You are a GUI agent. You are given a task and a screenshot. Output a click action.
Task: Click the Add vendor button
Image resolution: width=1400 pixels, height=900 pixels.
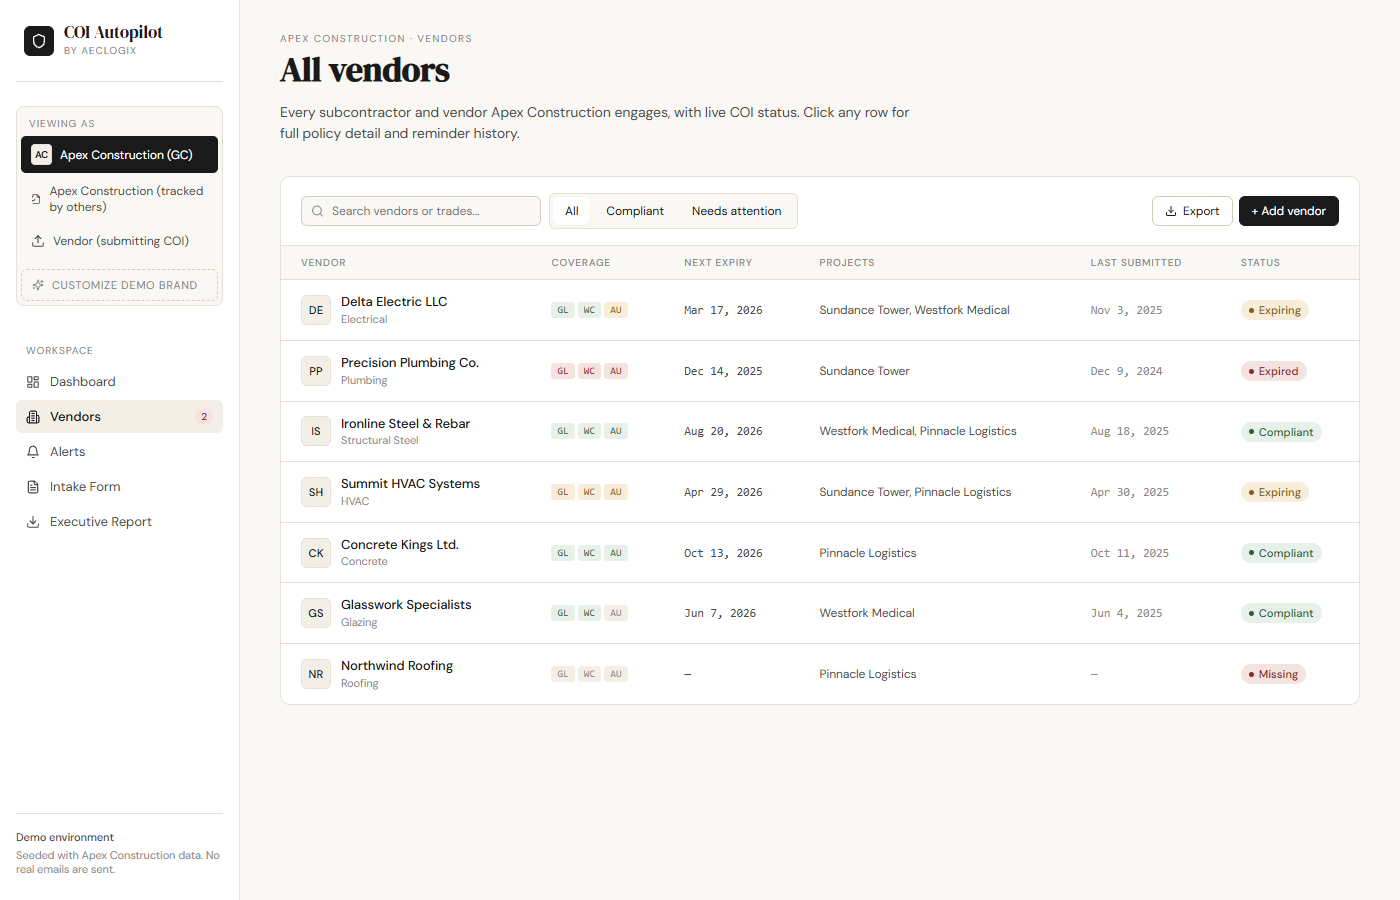(1288, 211)
